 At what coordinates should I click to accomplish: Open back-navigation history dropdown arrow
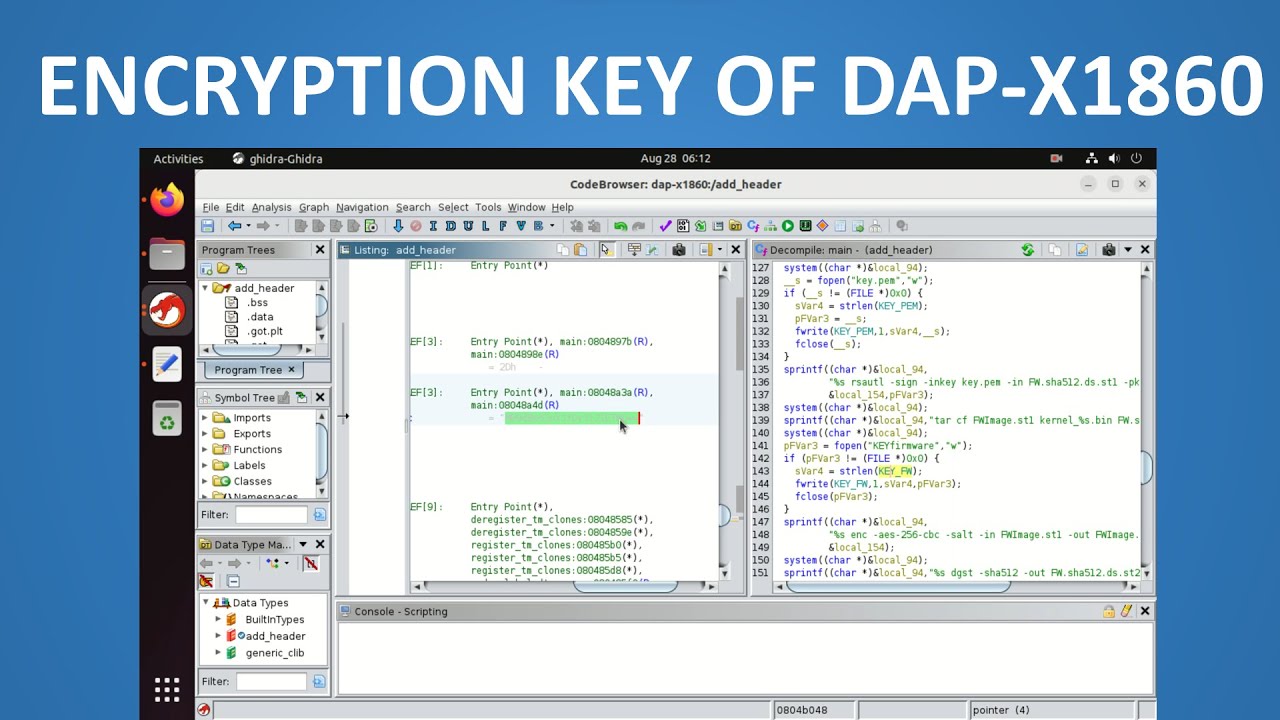tap(248, 226)
